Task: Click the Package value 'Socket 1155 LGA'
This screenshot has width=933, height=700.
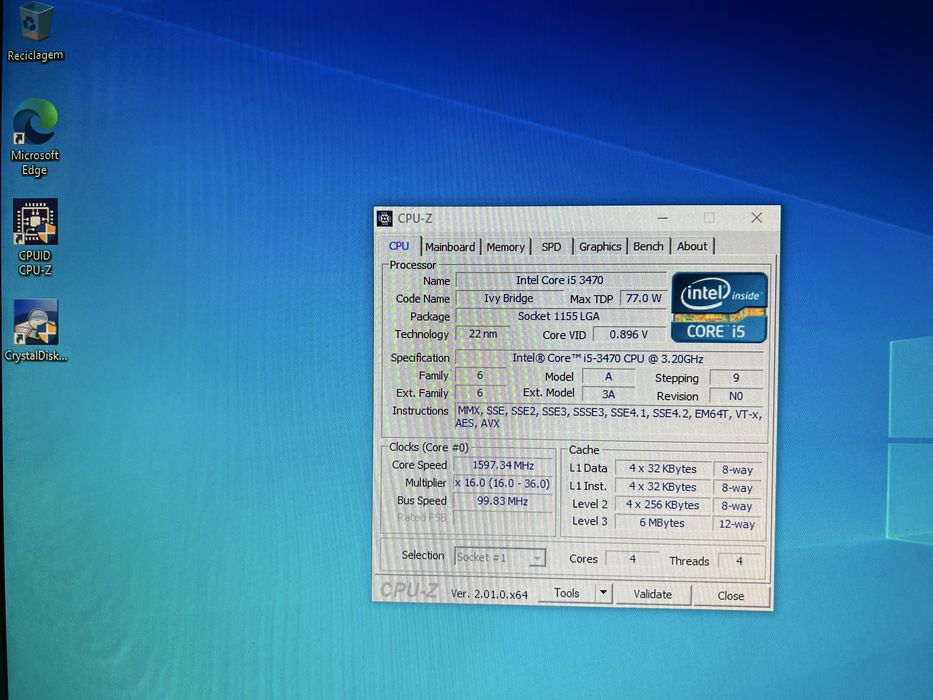Action: (x=559, y=316)
